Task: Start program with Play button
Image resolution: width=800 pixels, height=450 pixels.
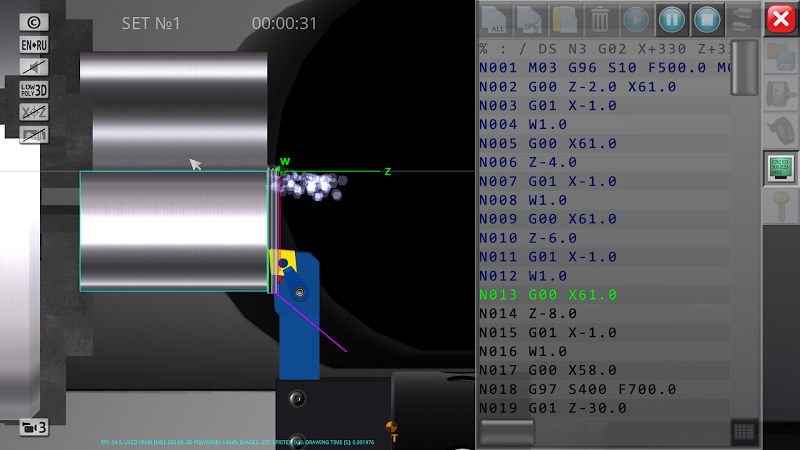Action: (x=636, y=20)
